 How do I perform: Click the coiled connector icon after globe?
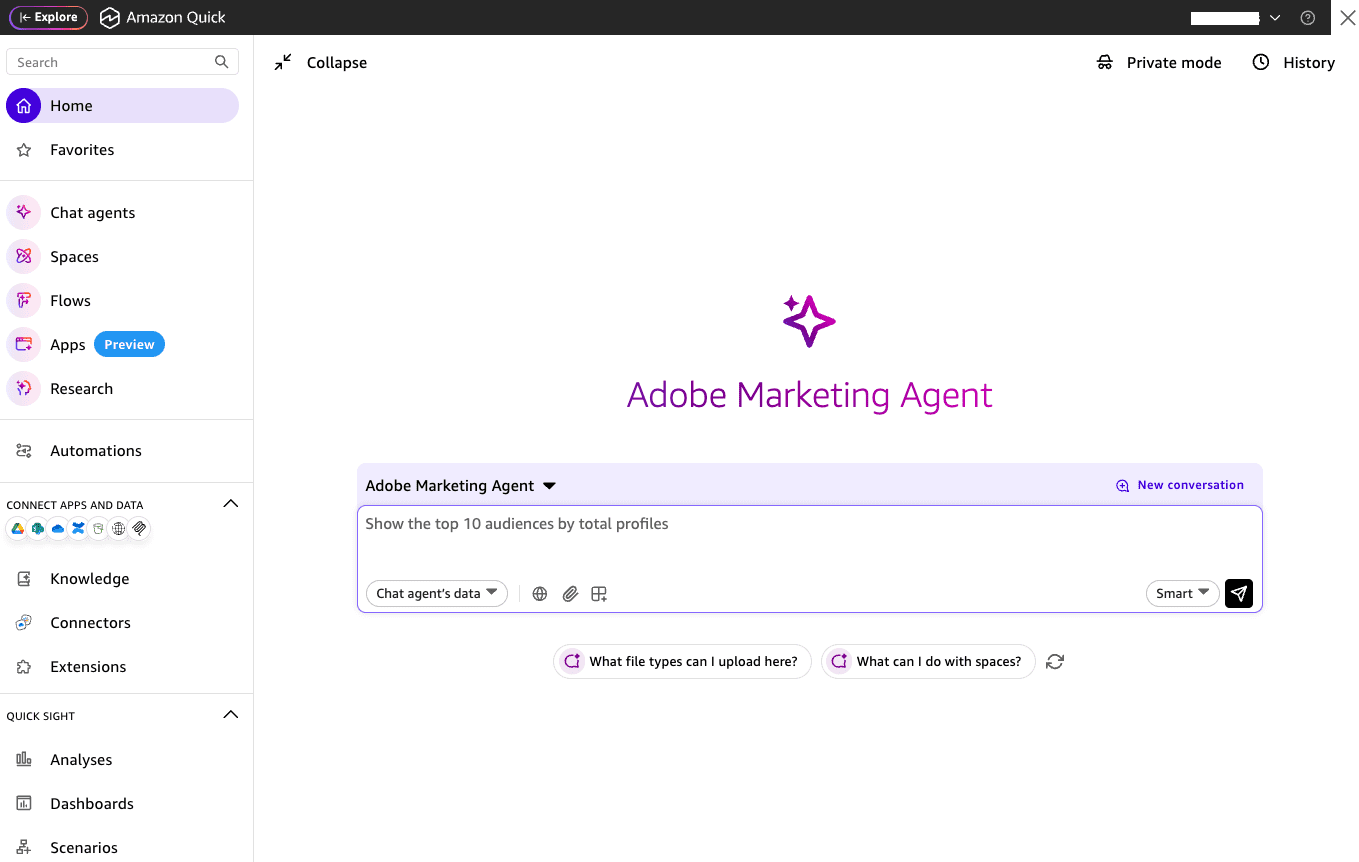[140, 529]
